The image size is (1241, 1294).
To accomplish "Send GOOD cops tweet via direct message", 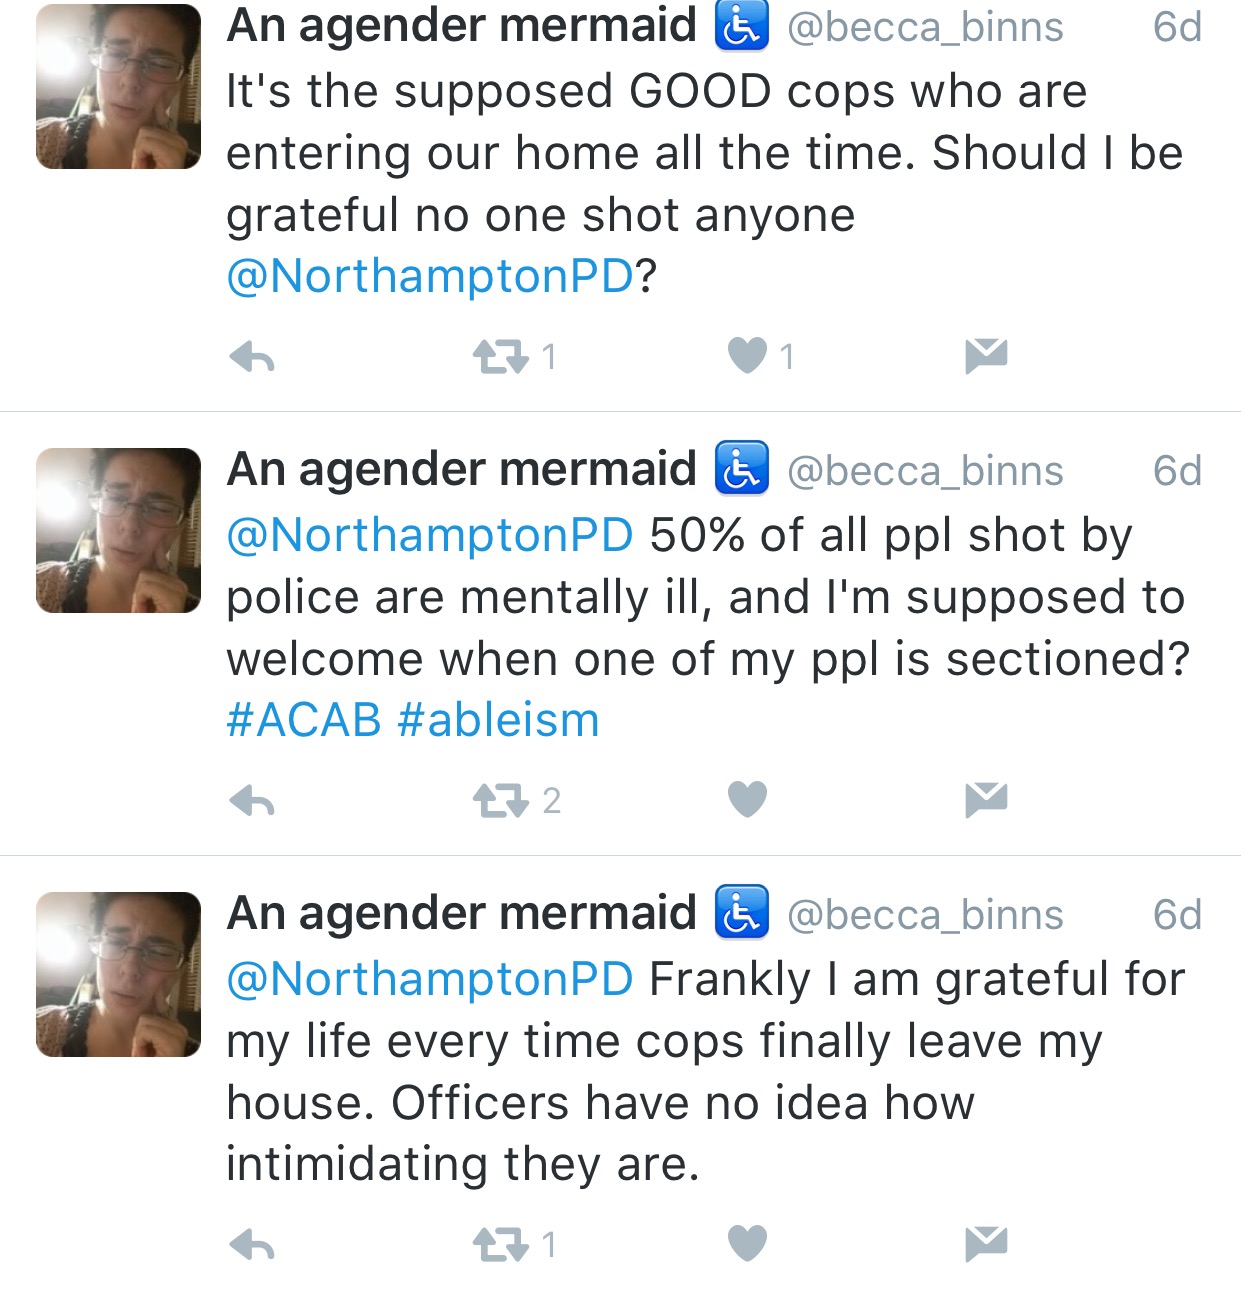I will tap(986, 356).
